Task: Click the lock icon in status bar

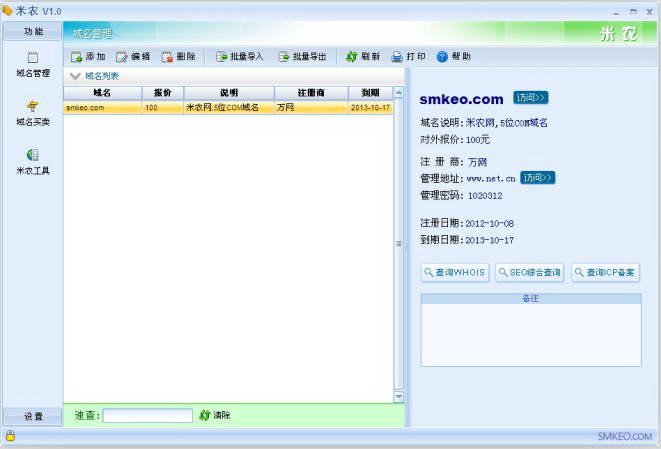Action: (10, 436)
